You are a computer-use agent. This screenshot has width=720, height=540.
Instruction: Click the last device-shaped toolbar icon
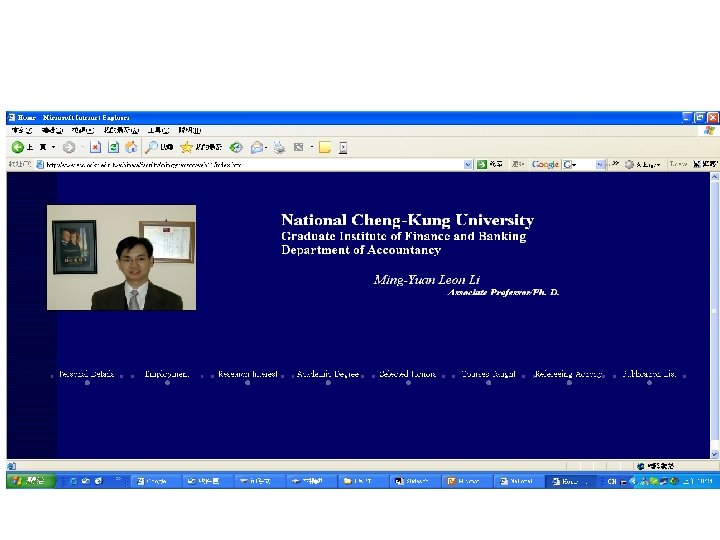click(x=343, y=147)
